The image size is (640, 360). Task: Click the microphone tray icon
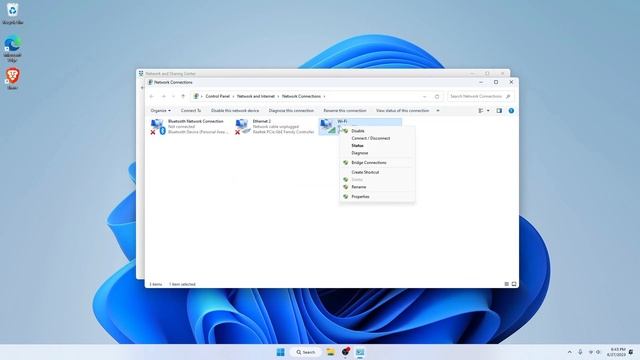pos(580,352)
